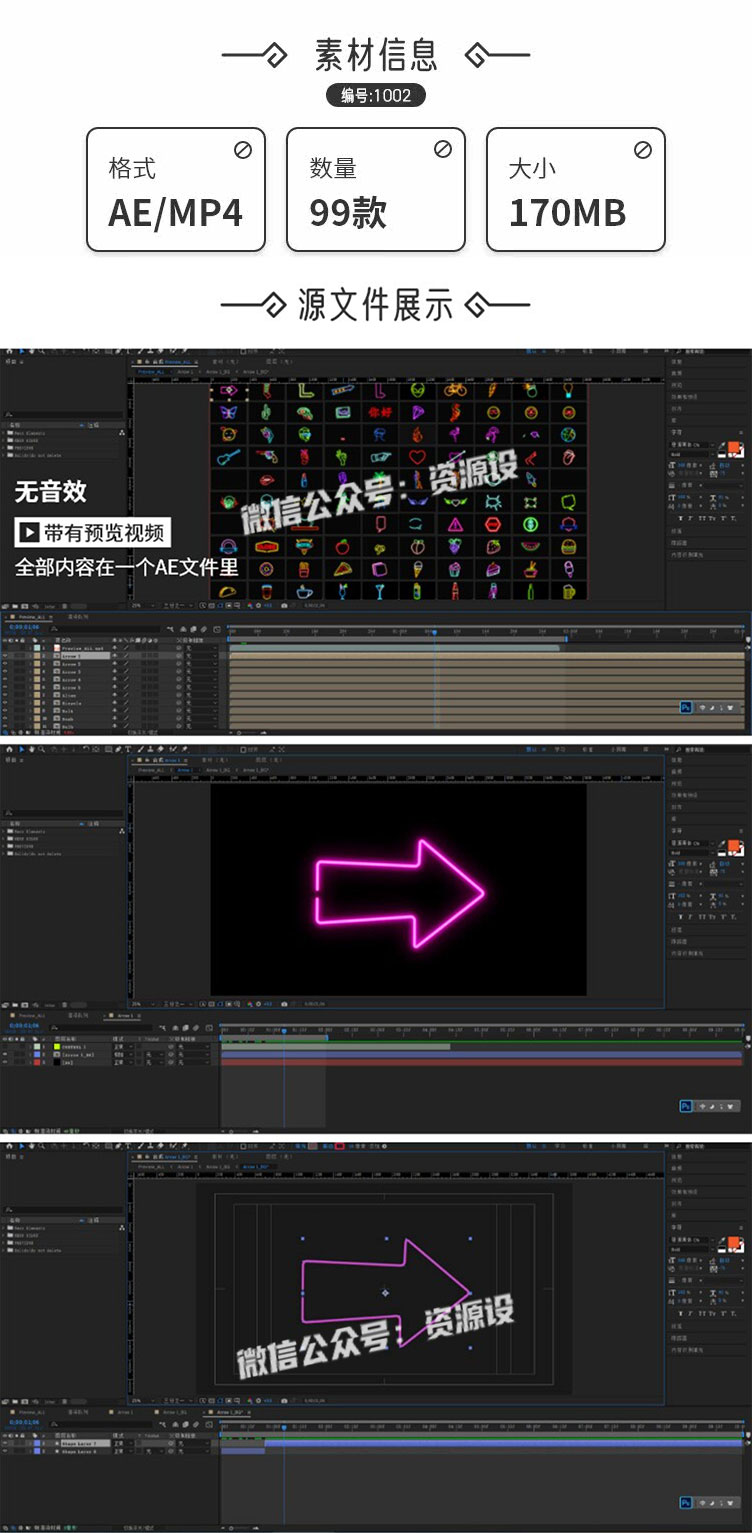This screenshot has height=1533, width=752.
Task: Click the circle-slash icon on the 格式 card
Action: click(242, 150)
